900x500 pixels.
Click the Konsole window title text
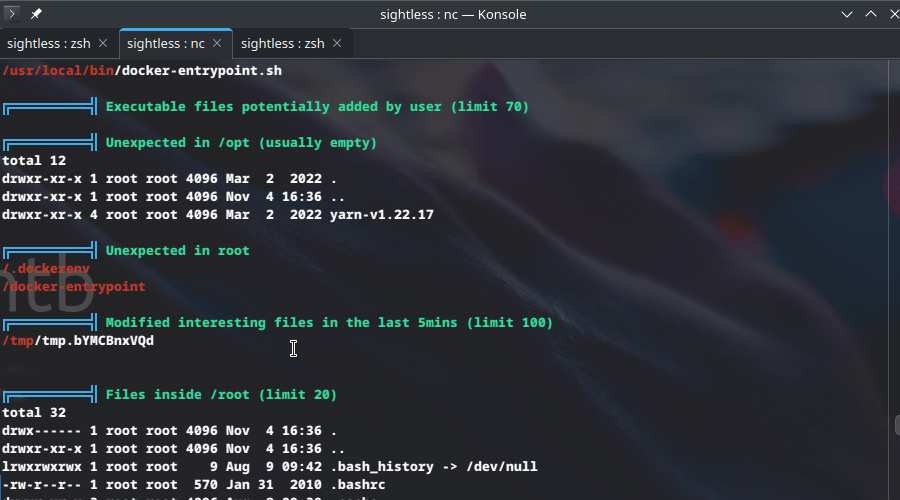click(453, 14)
